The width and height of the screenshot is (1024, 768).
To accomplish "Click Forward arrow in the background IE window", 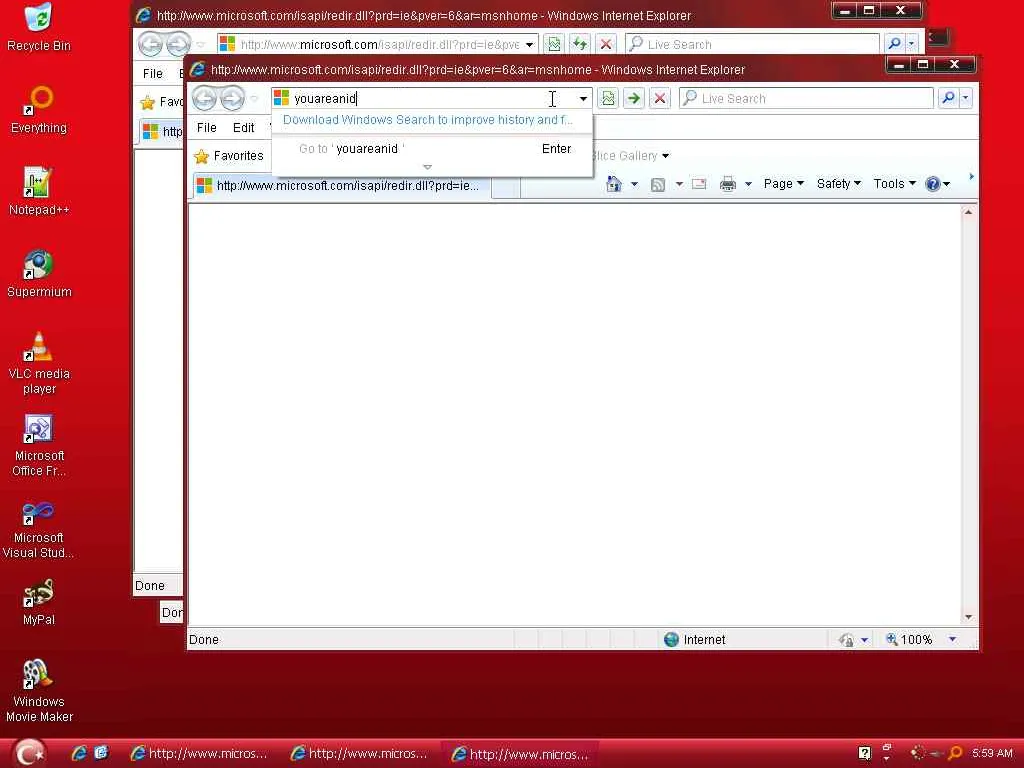I will click(177, 45).
